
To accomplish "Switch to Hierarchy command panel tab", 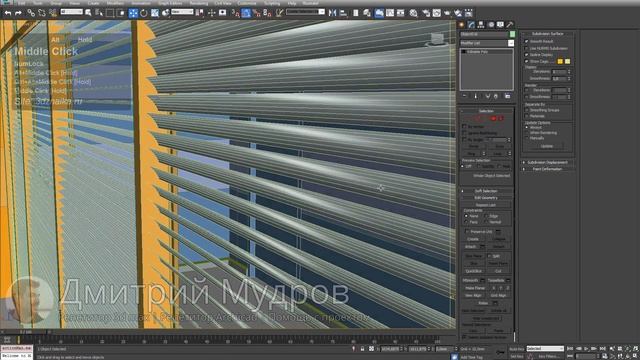I will (481, 24).
